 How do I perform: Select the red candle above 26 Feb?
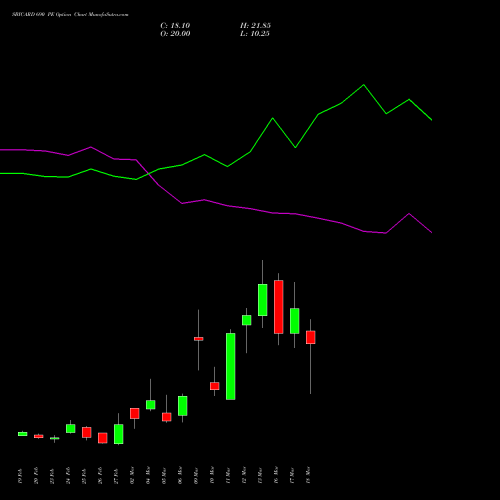coord(103,438)
